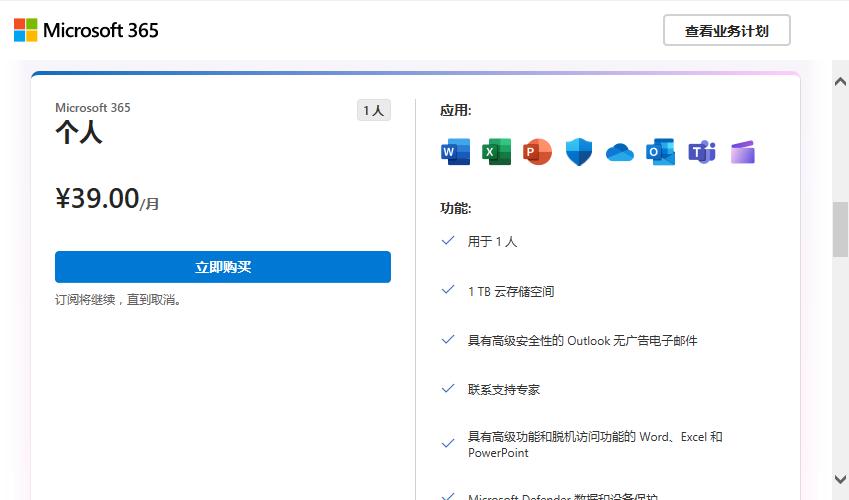Image resolution: width=849 pixels, height=500 pixels.
Task: Click the OneDrive cloud icon
Action: pyautogui.click(x=620, y=153)
